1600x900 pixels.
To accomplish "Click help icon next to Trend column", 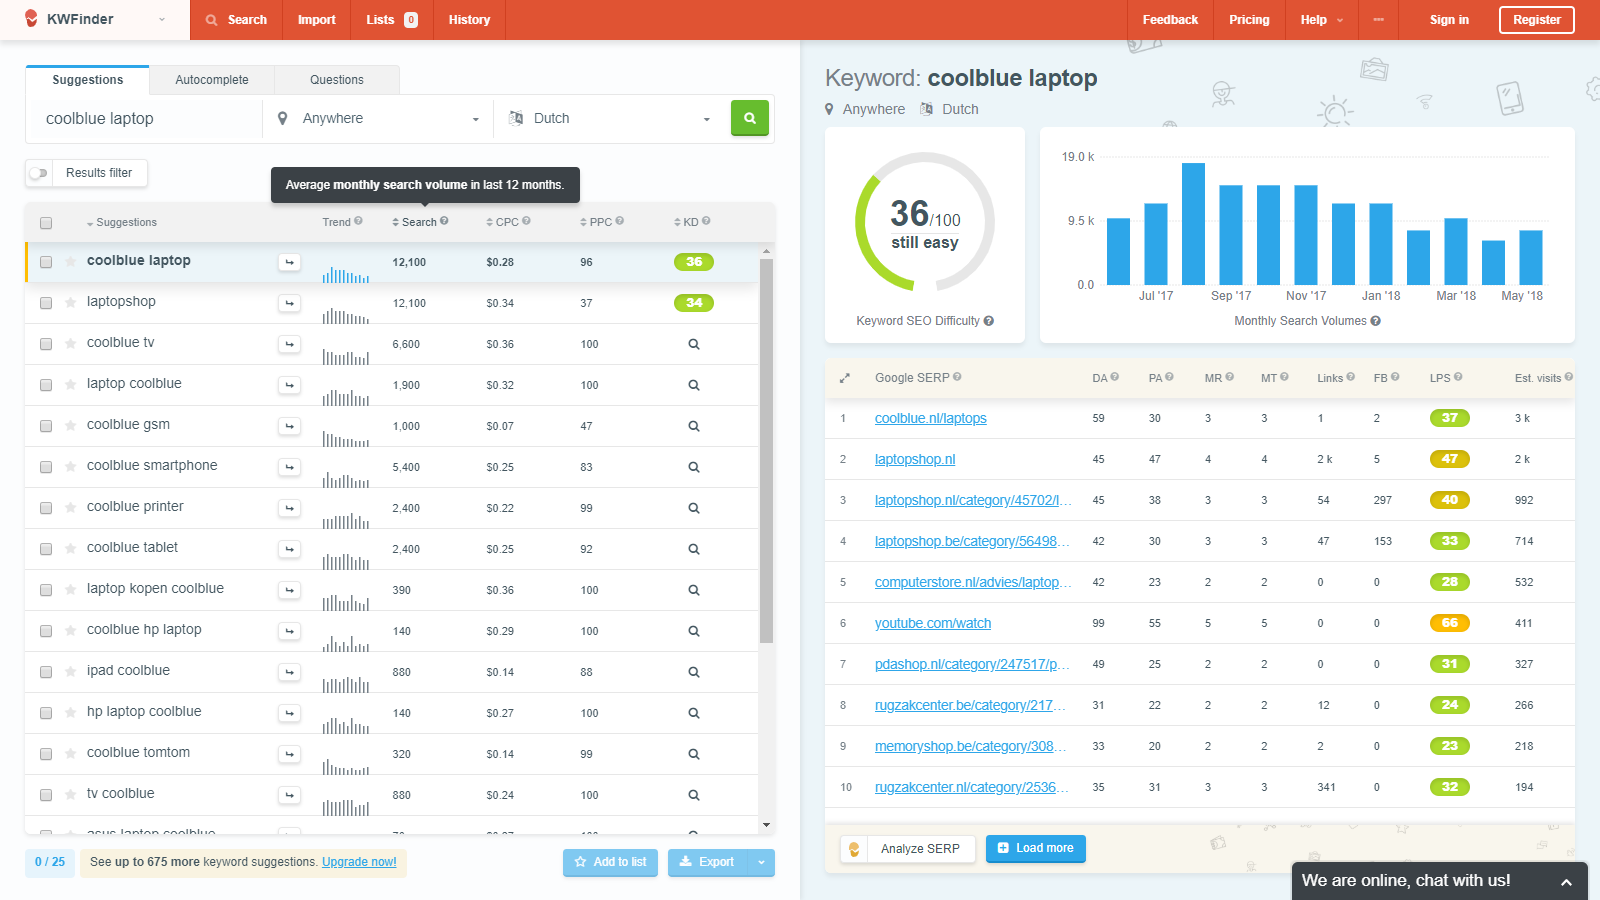I will tap(359, 221).
